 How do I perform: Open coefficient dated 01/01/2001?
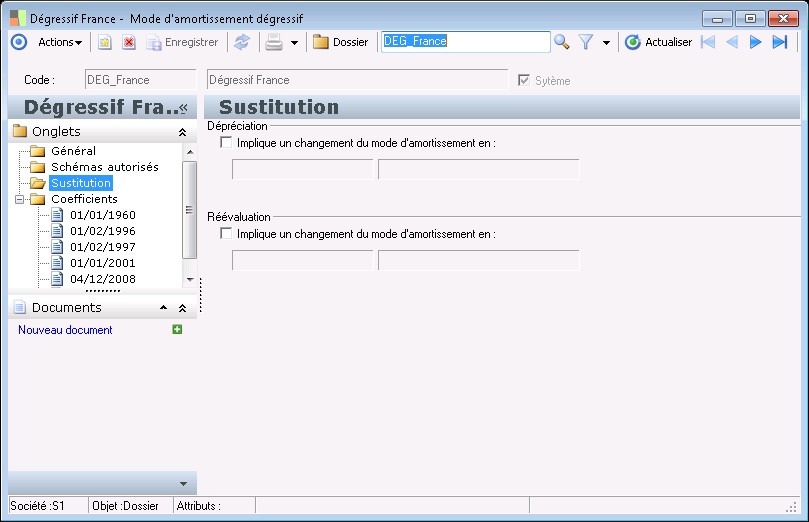click(103, 263)
